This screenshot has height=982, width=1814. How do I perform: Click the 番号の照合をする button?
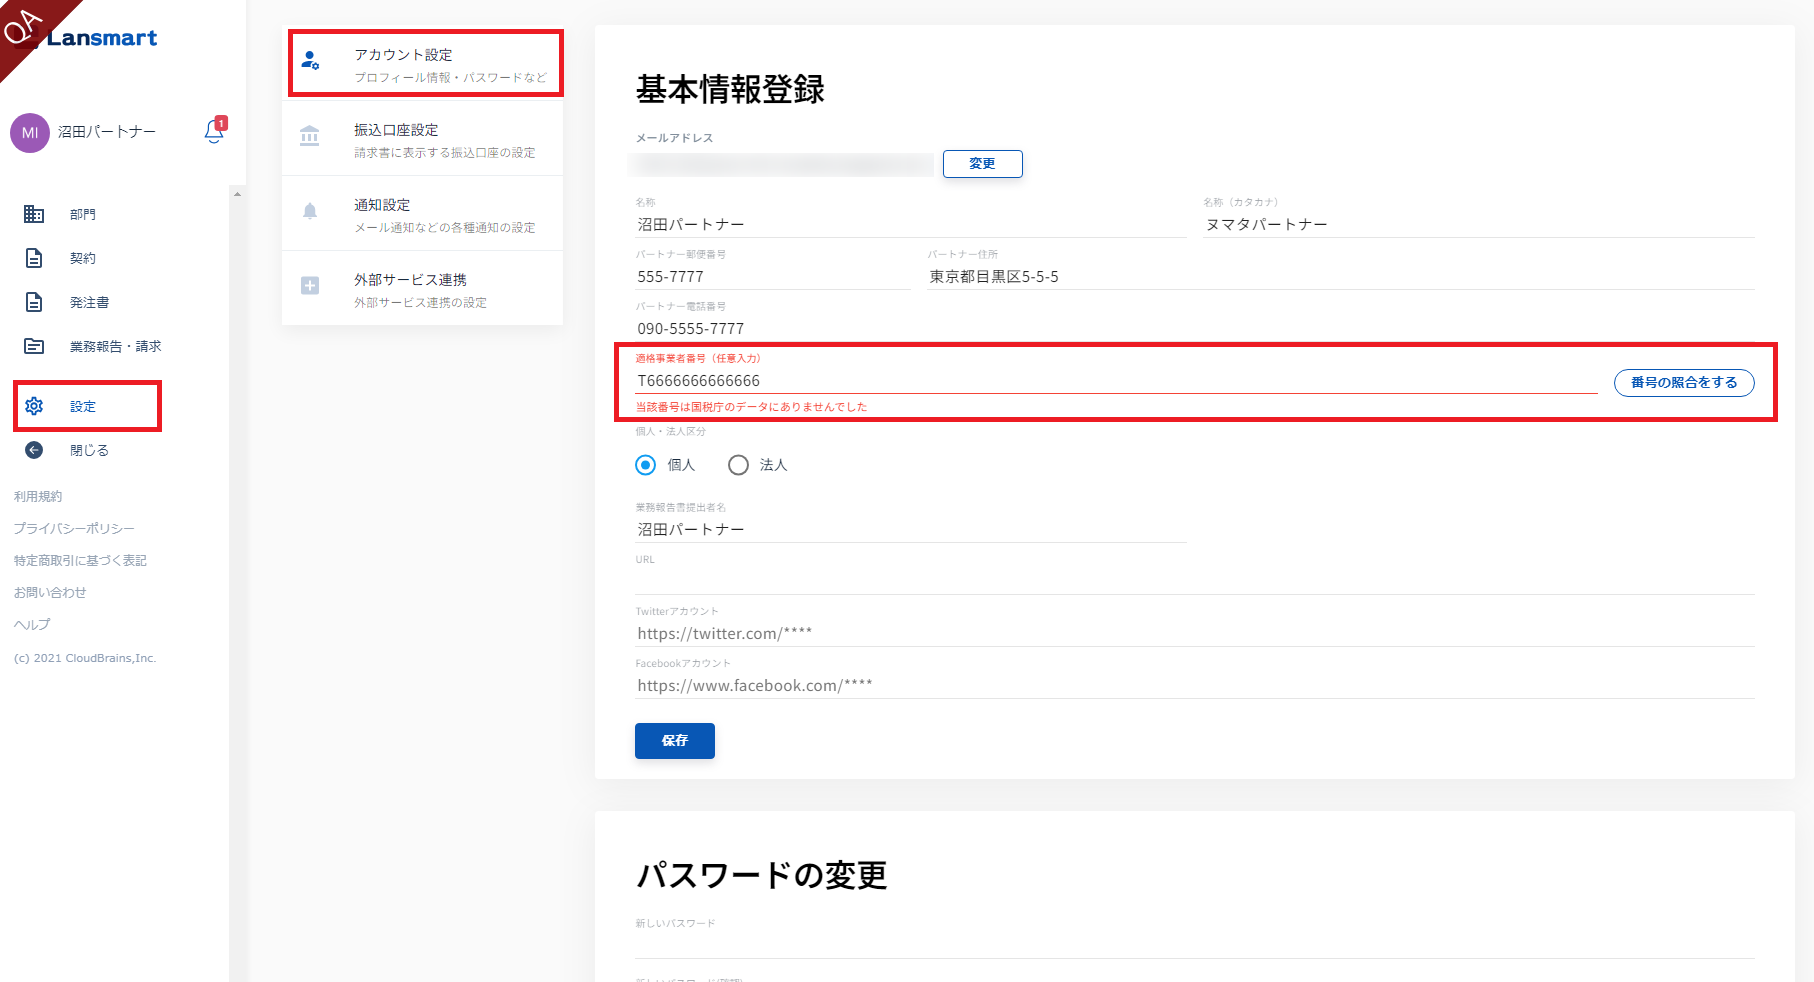pyautogui.click(x=1683, y=382)
